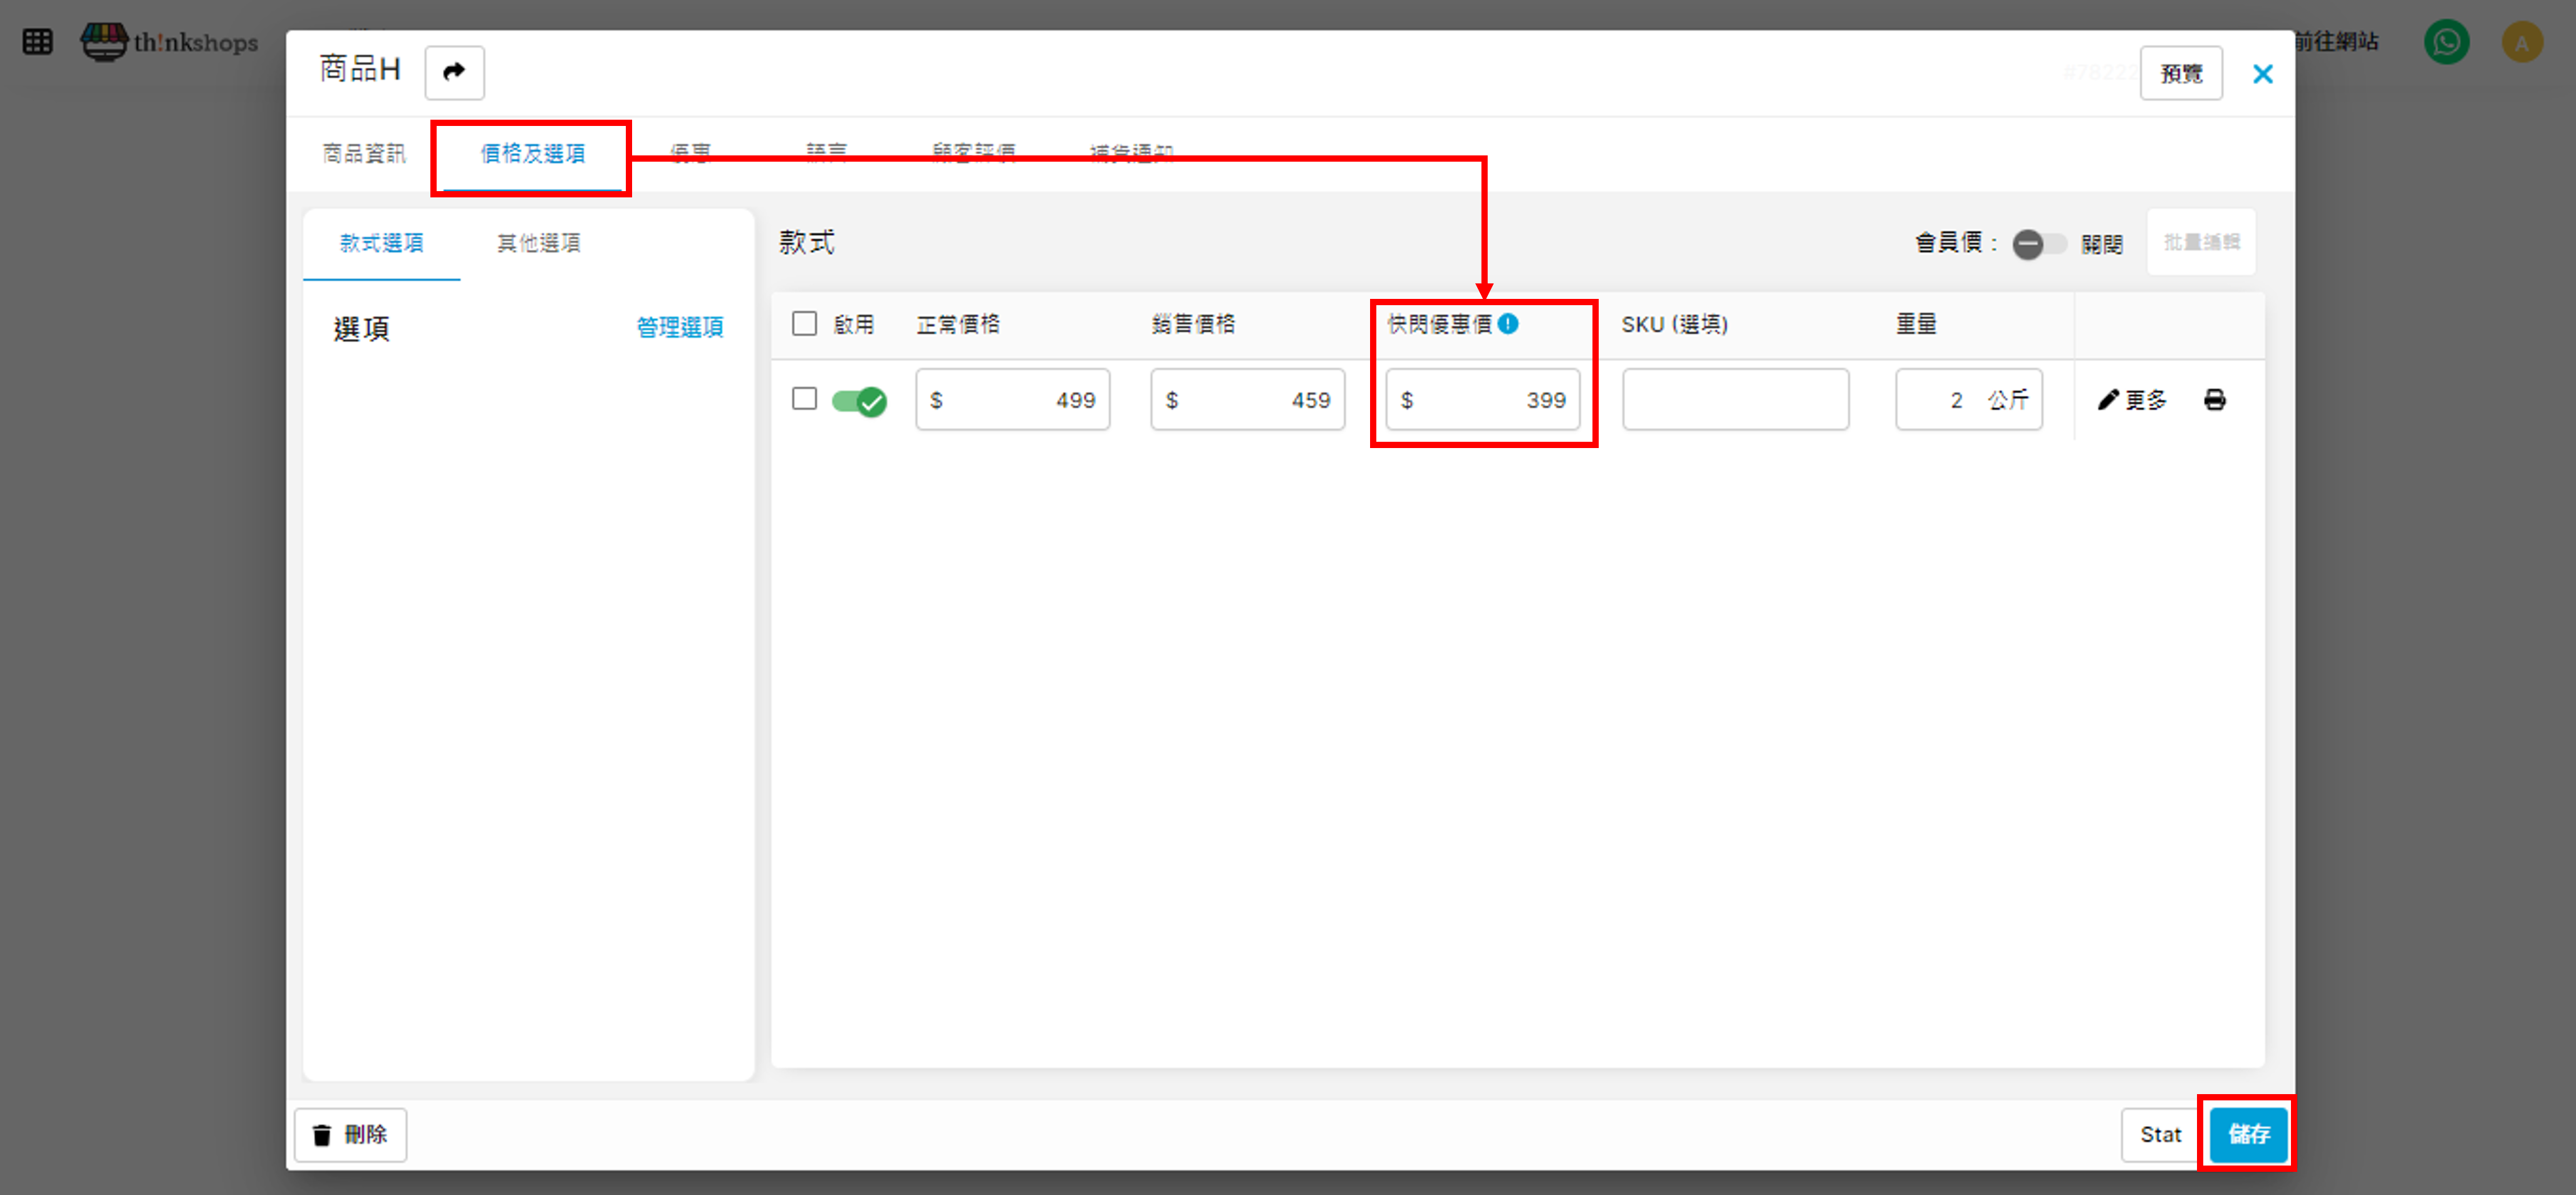Click the 快閃優惠價 info icon
The width and height of the screenshot is (2576, 1195).
click(x=1508, y=324)
